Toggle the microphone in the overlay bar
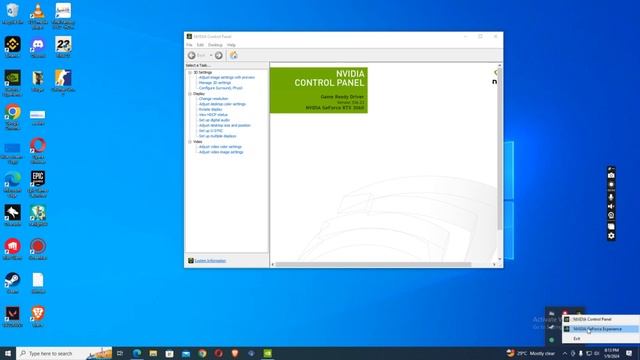 point(611,197)
